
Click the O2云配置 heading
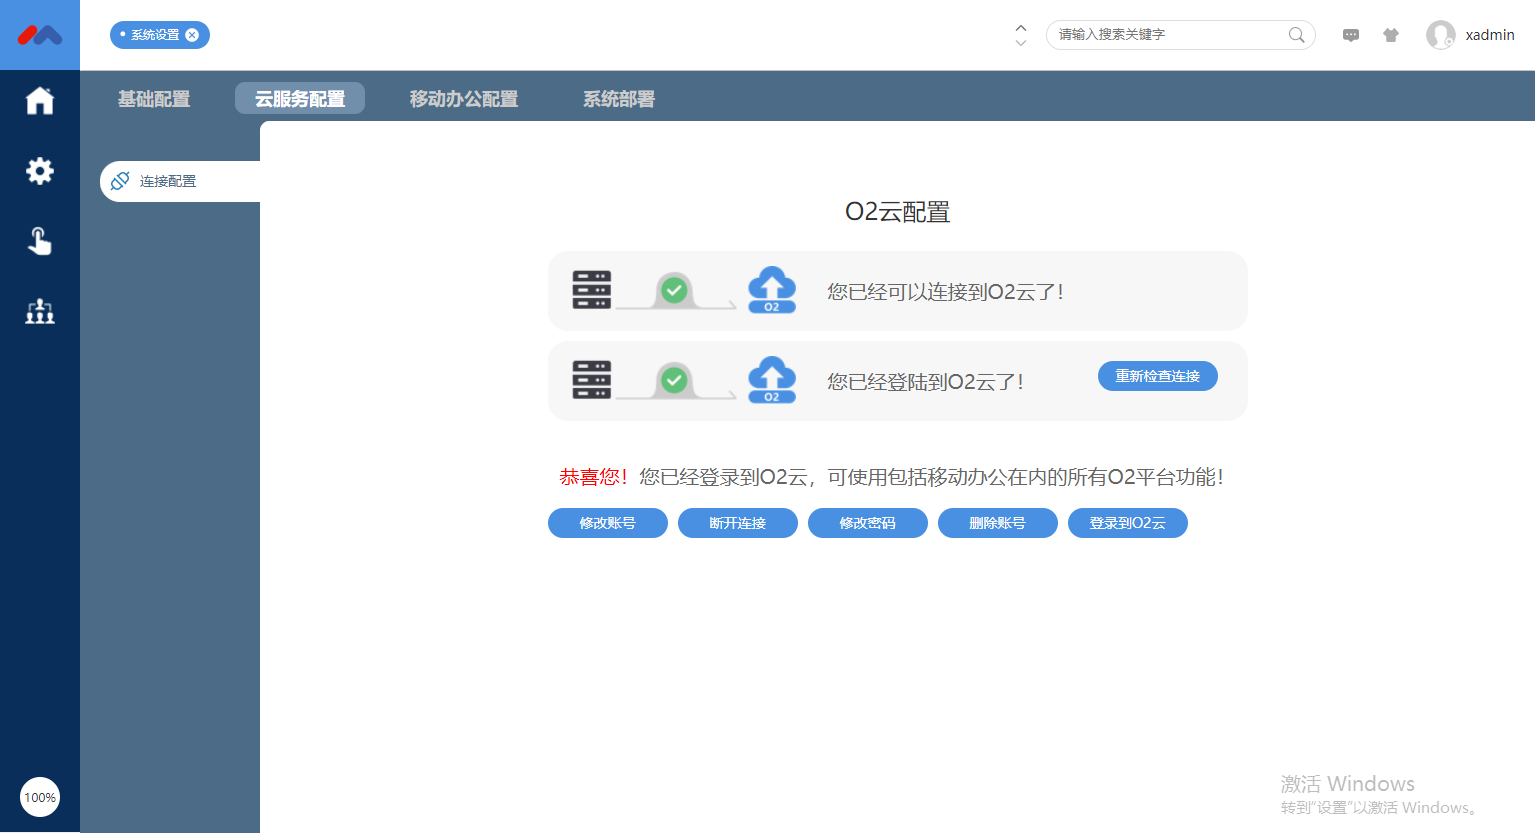pos(898,212)
